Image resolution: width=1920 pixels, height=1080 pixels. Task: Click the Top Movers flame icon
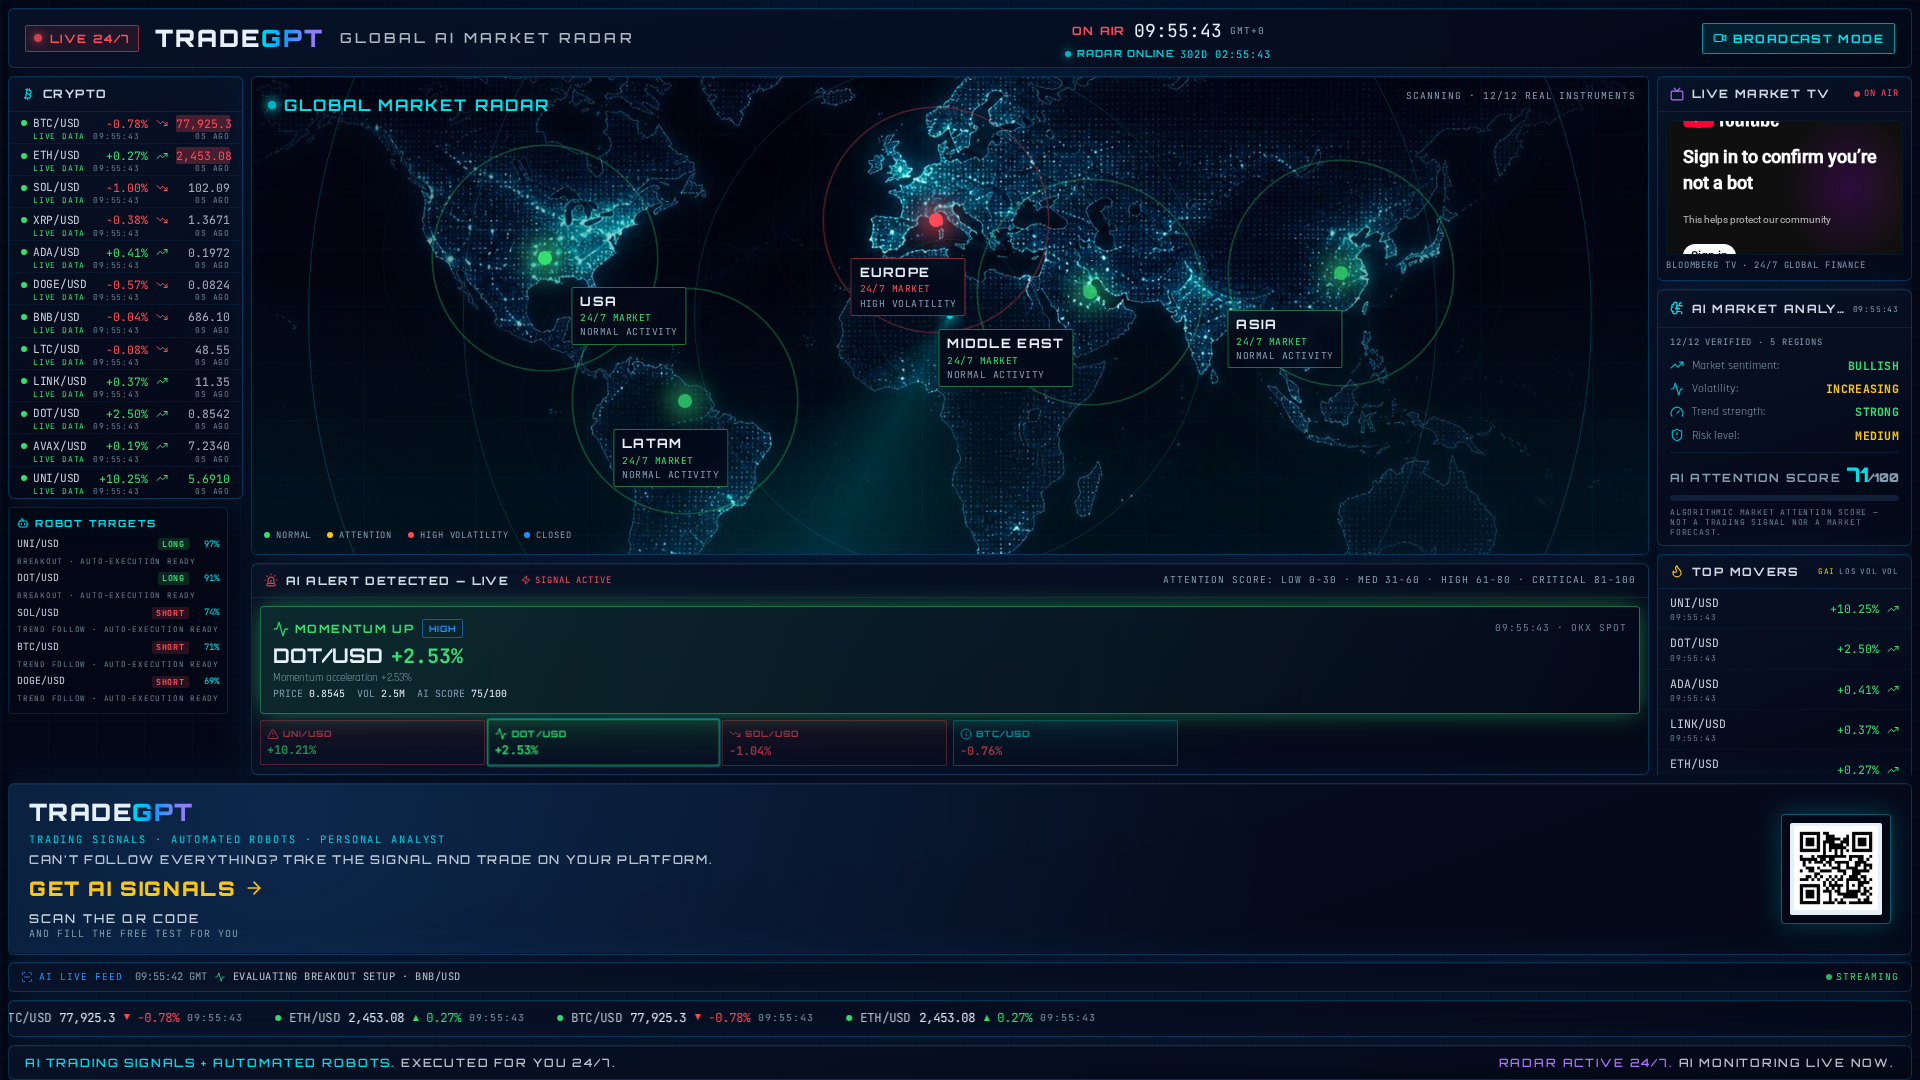click(x=1677, y=572)
